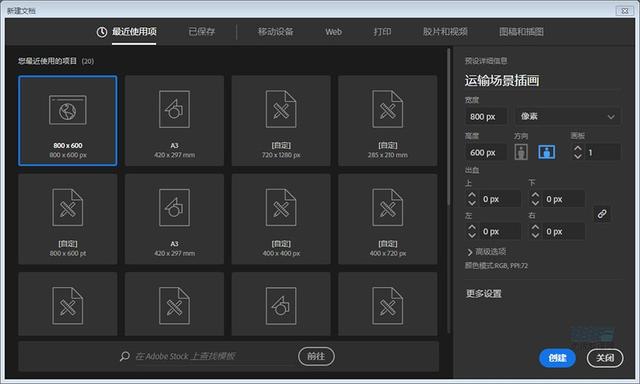Toggle the bleed link chain icon
This screenshot has height=384, width=640.
pos(602,214)
